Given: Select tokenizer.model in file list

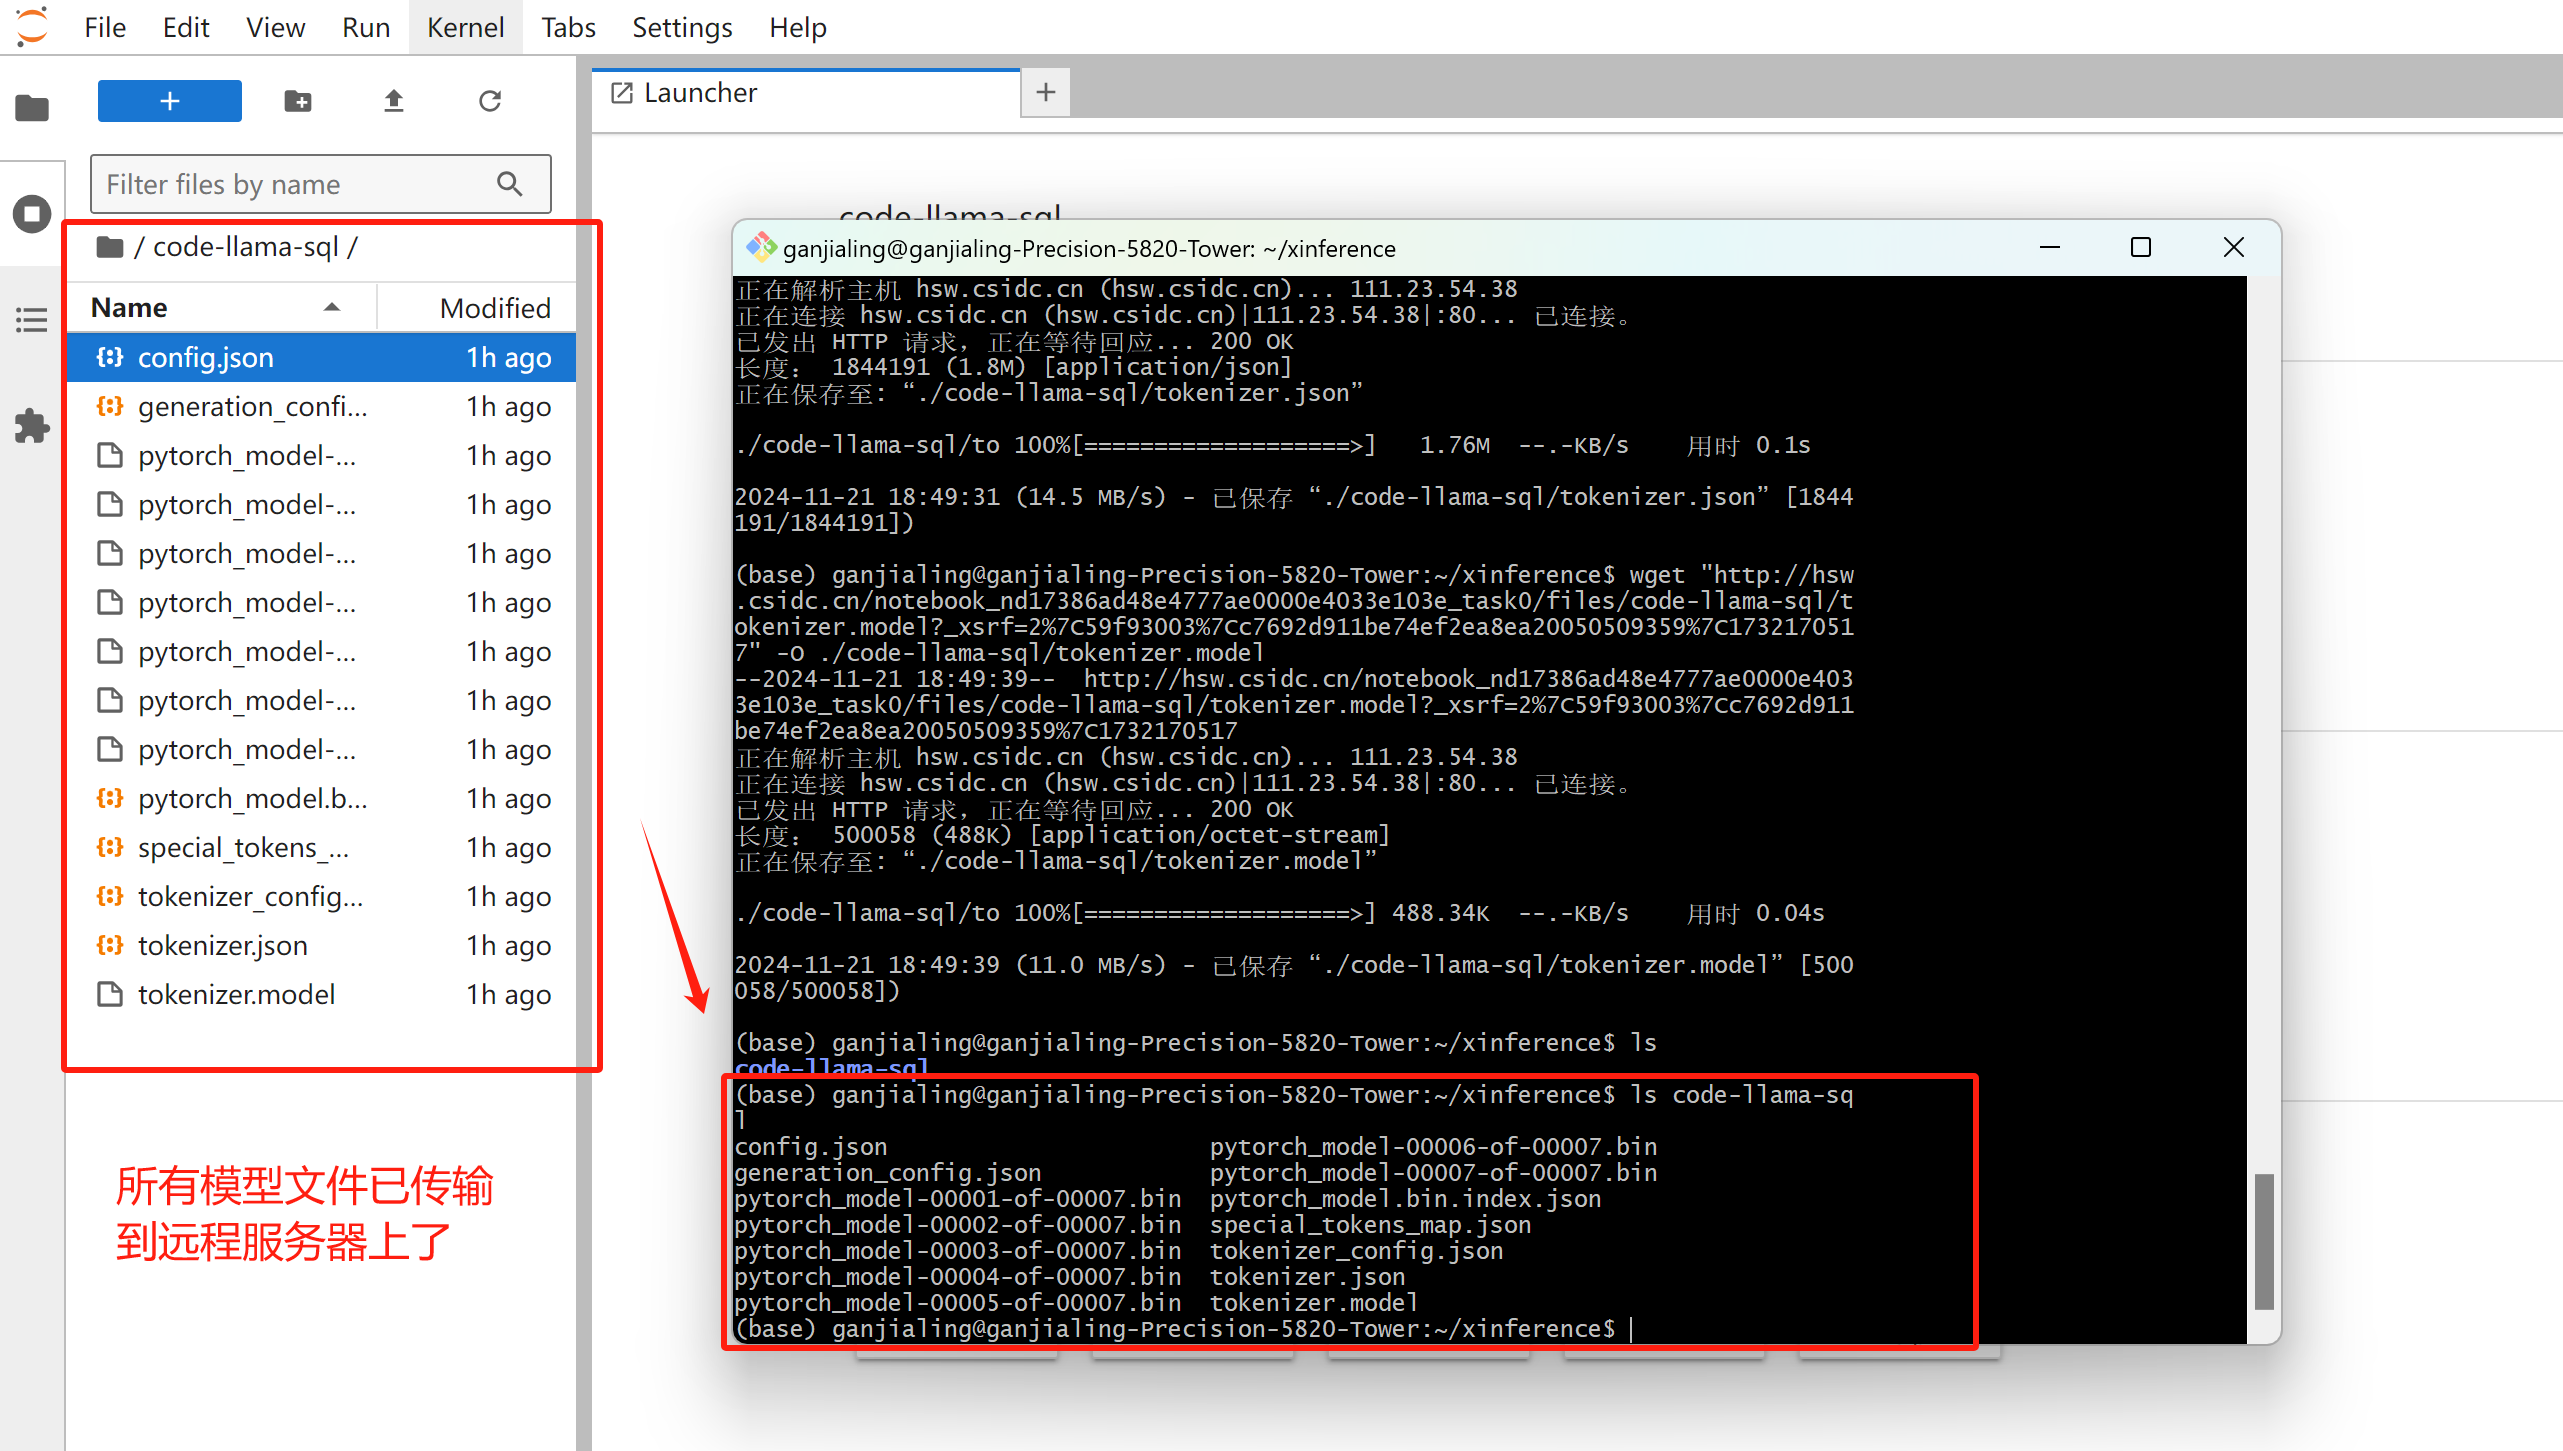Looking at the screenshot, I should [x=322, y=994].
